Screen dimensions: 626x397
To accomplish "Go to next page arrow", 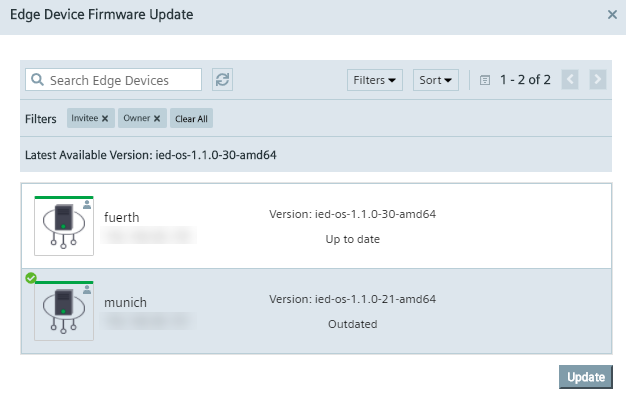I will point(598,79).
